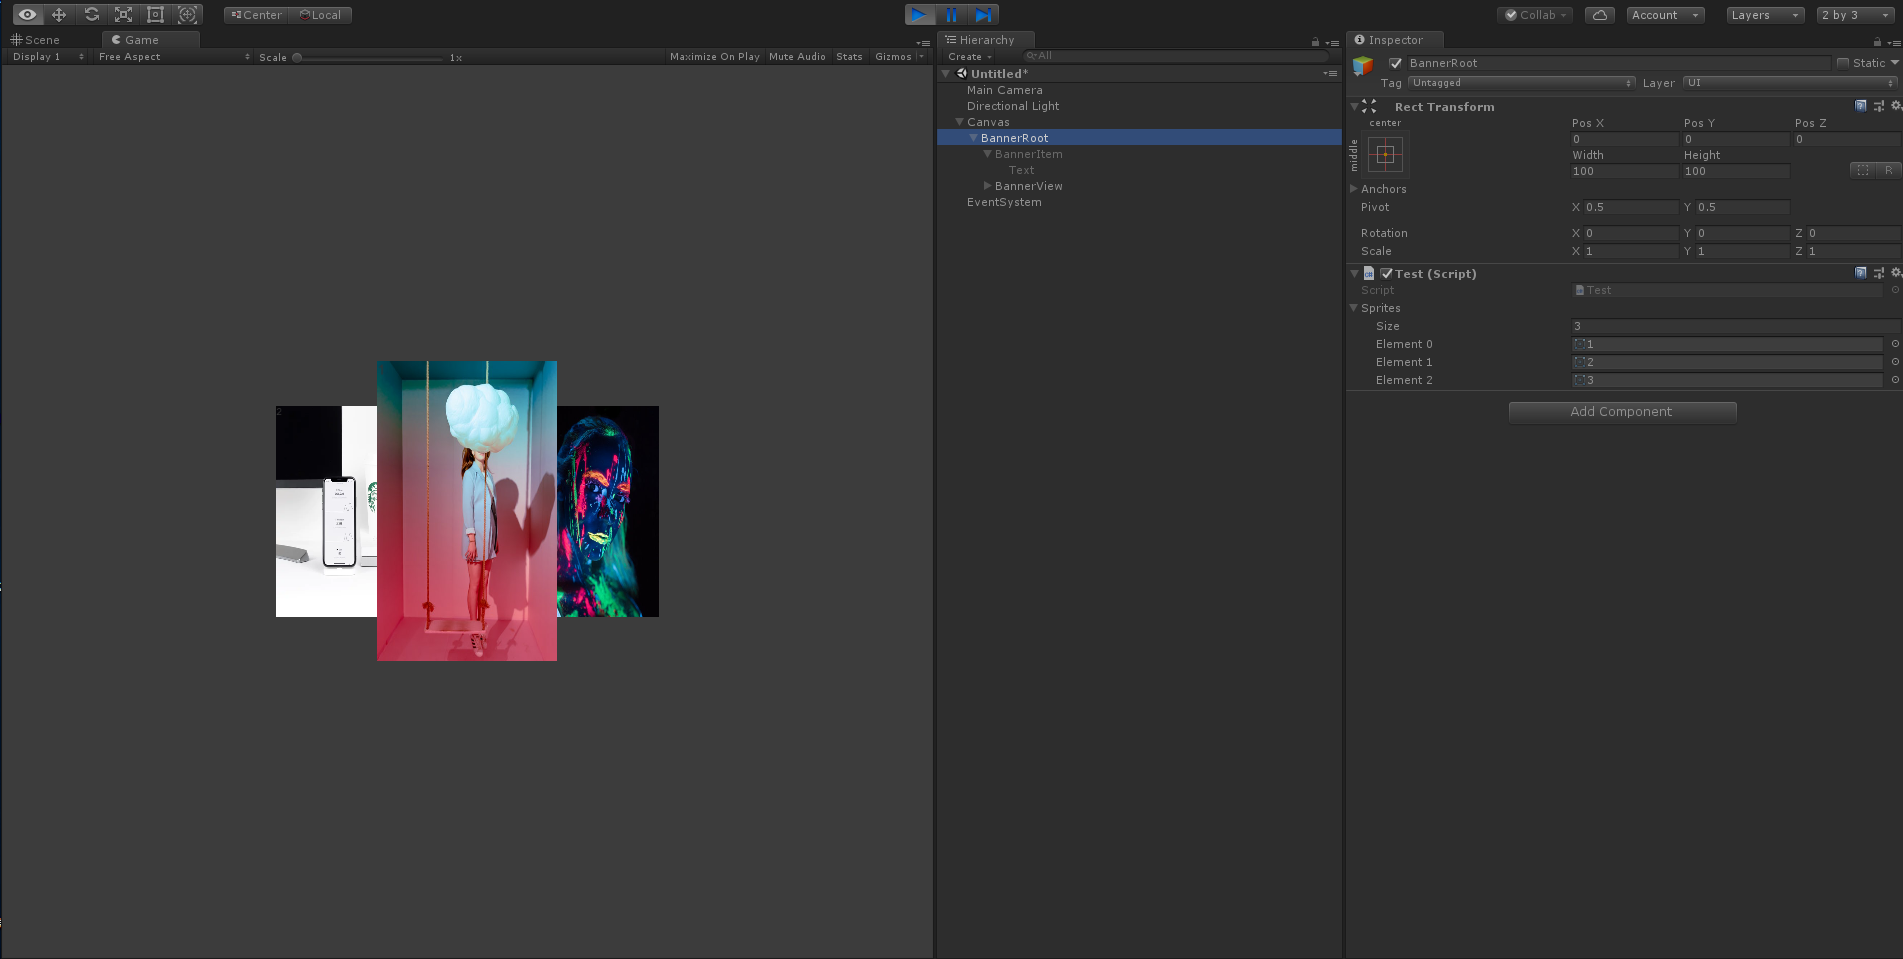Viewport: 1903px width, 959px height.
Task: Click Maximize On Play button
Action: [714, 57]
